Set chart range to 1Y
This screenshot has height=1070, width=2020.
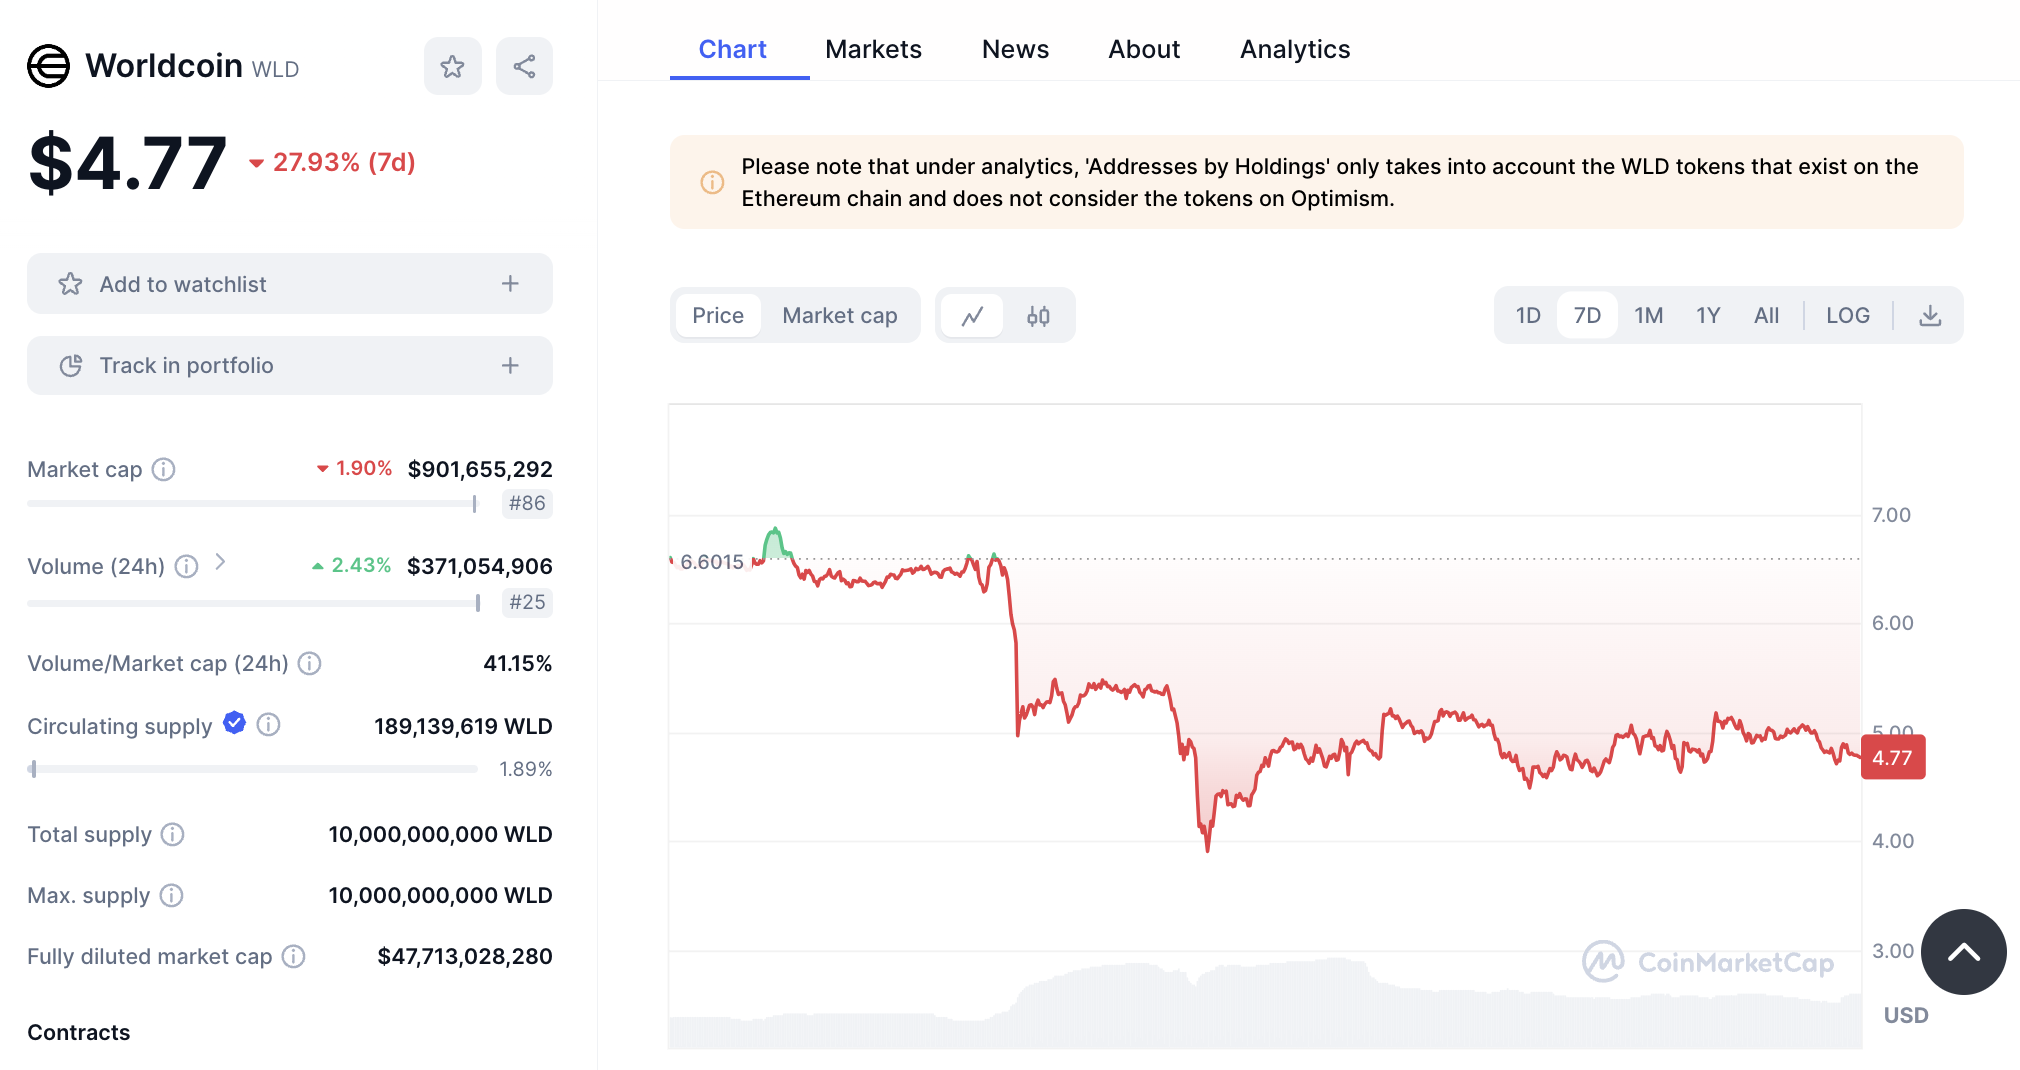click(1708, 316)
